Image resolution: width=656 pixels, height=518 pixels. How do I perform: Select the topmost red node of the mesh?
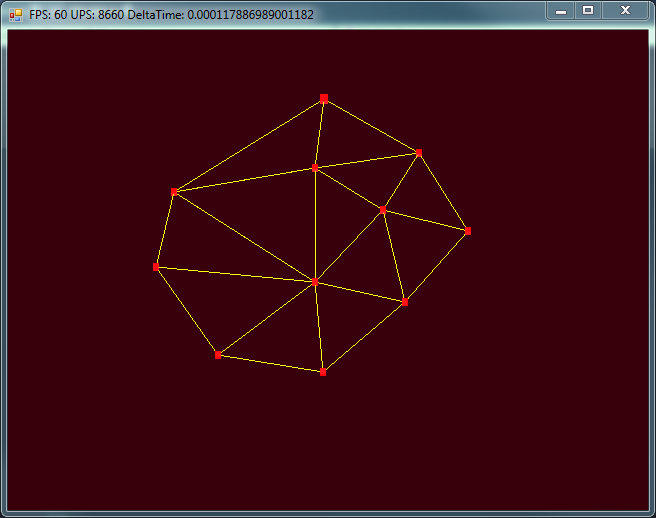[x=324, y=98]
